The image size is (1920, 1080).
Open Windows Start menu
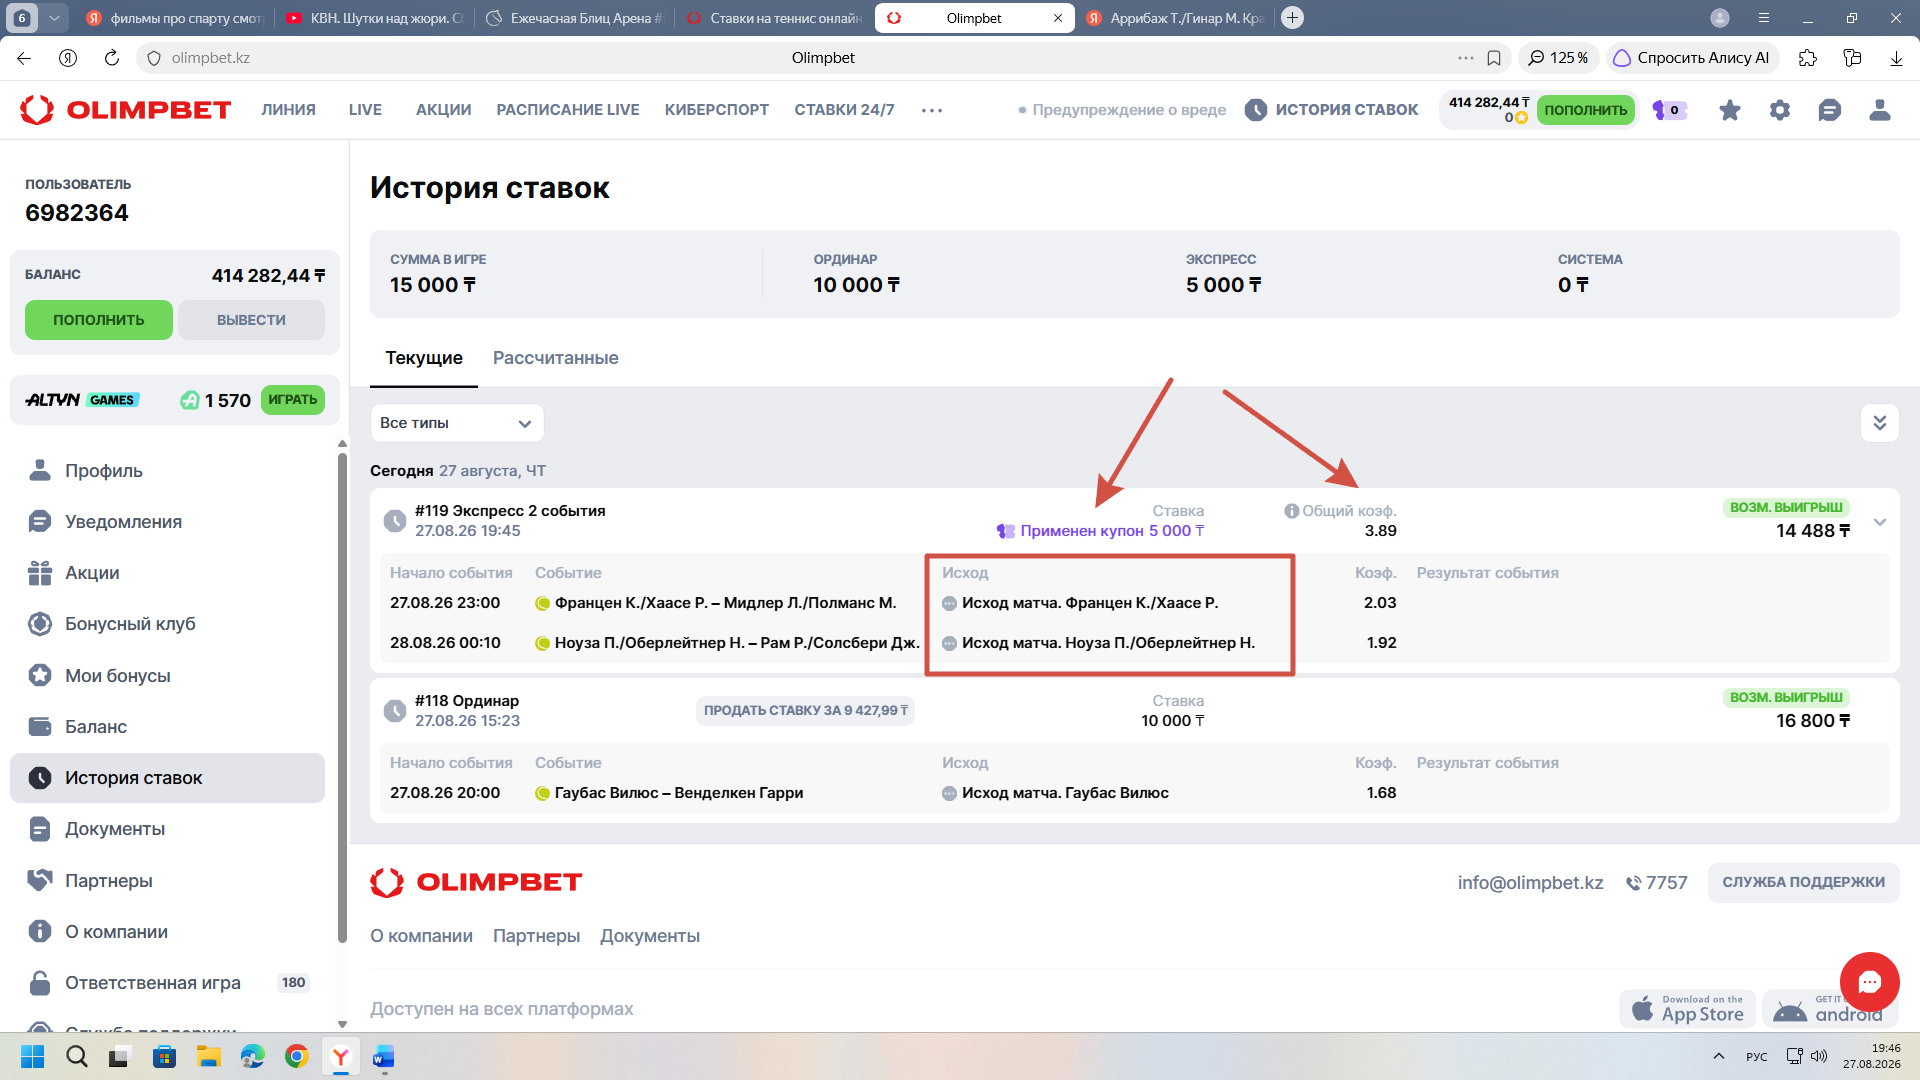tap(33, 1056)
